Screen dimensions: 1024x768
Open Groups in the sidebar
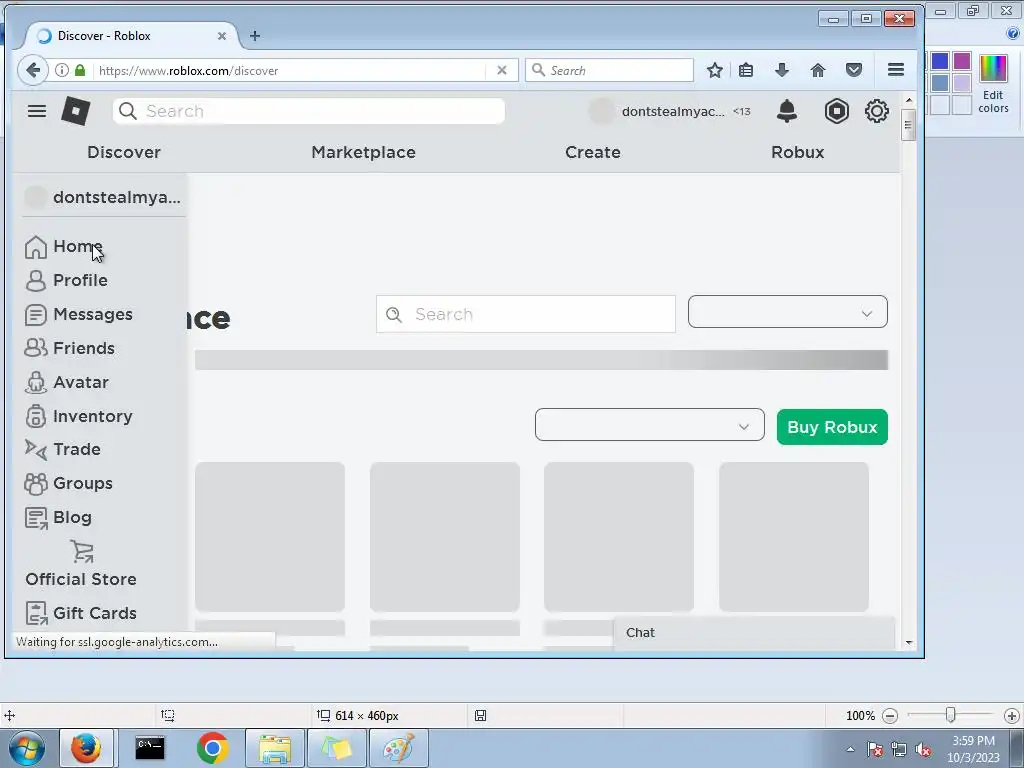(x=69, y=483)
